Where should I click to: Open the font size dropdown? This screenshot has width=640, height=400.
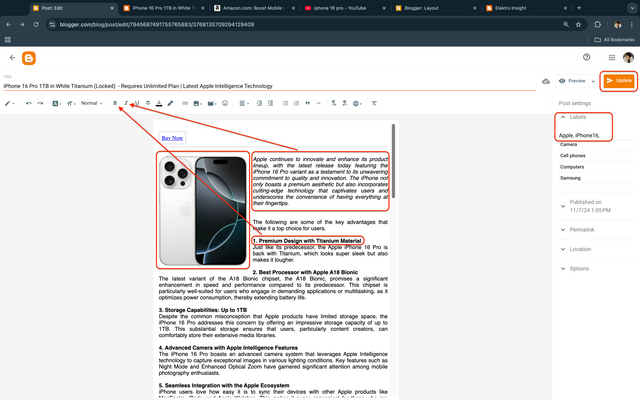click(71, 103)
